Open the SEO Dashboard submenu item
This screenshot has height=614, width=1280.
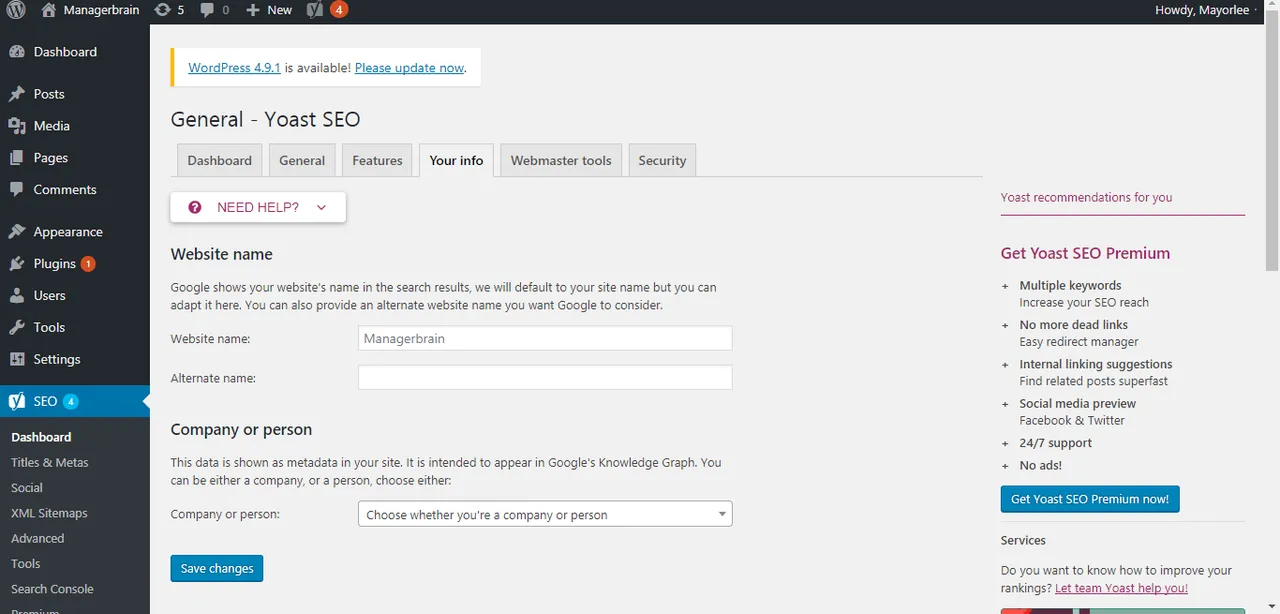[x=41, y=437]
